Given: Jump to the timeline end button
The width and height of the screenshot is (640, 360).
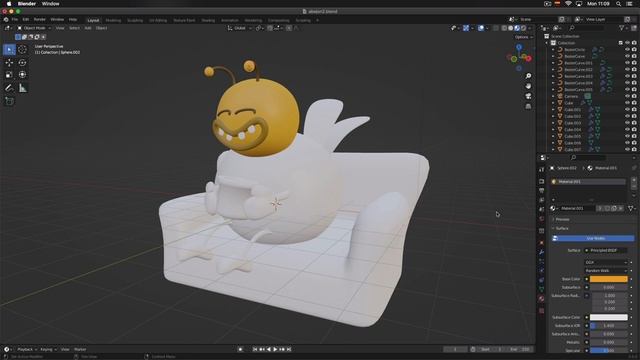Looking at the screenshot, I should click(289, 349).
